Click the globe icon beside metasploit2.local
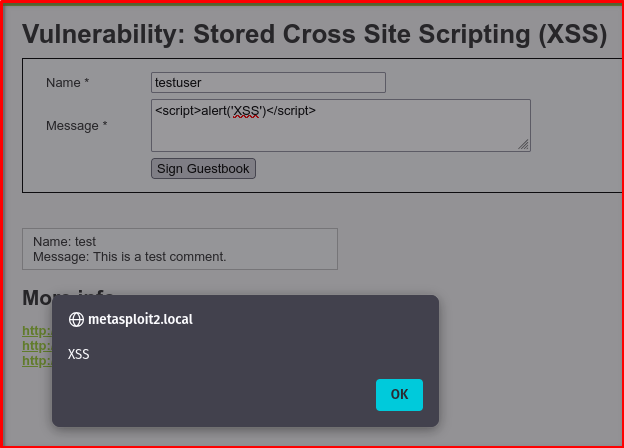Screen dimensions: 624x448 pos(76,319)
